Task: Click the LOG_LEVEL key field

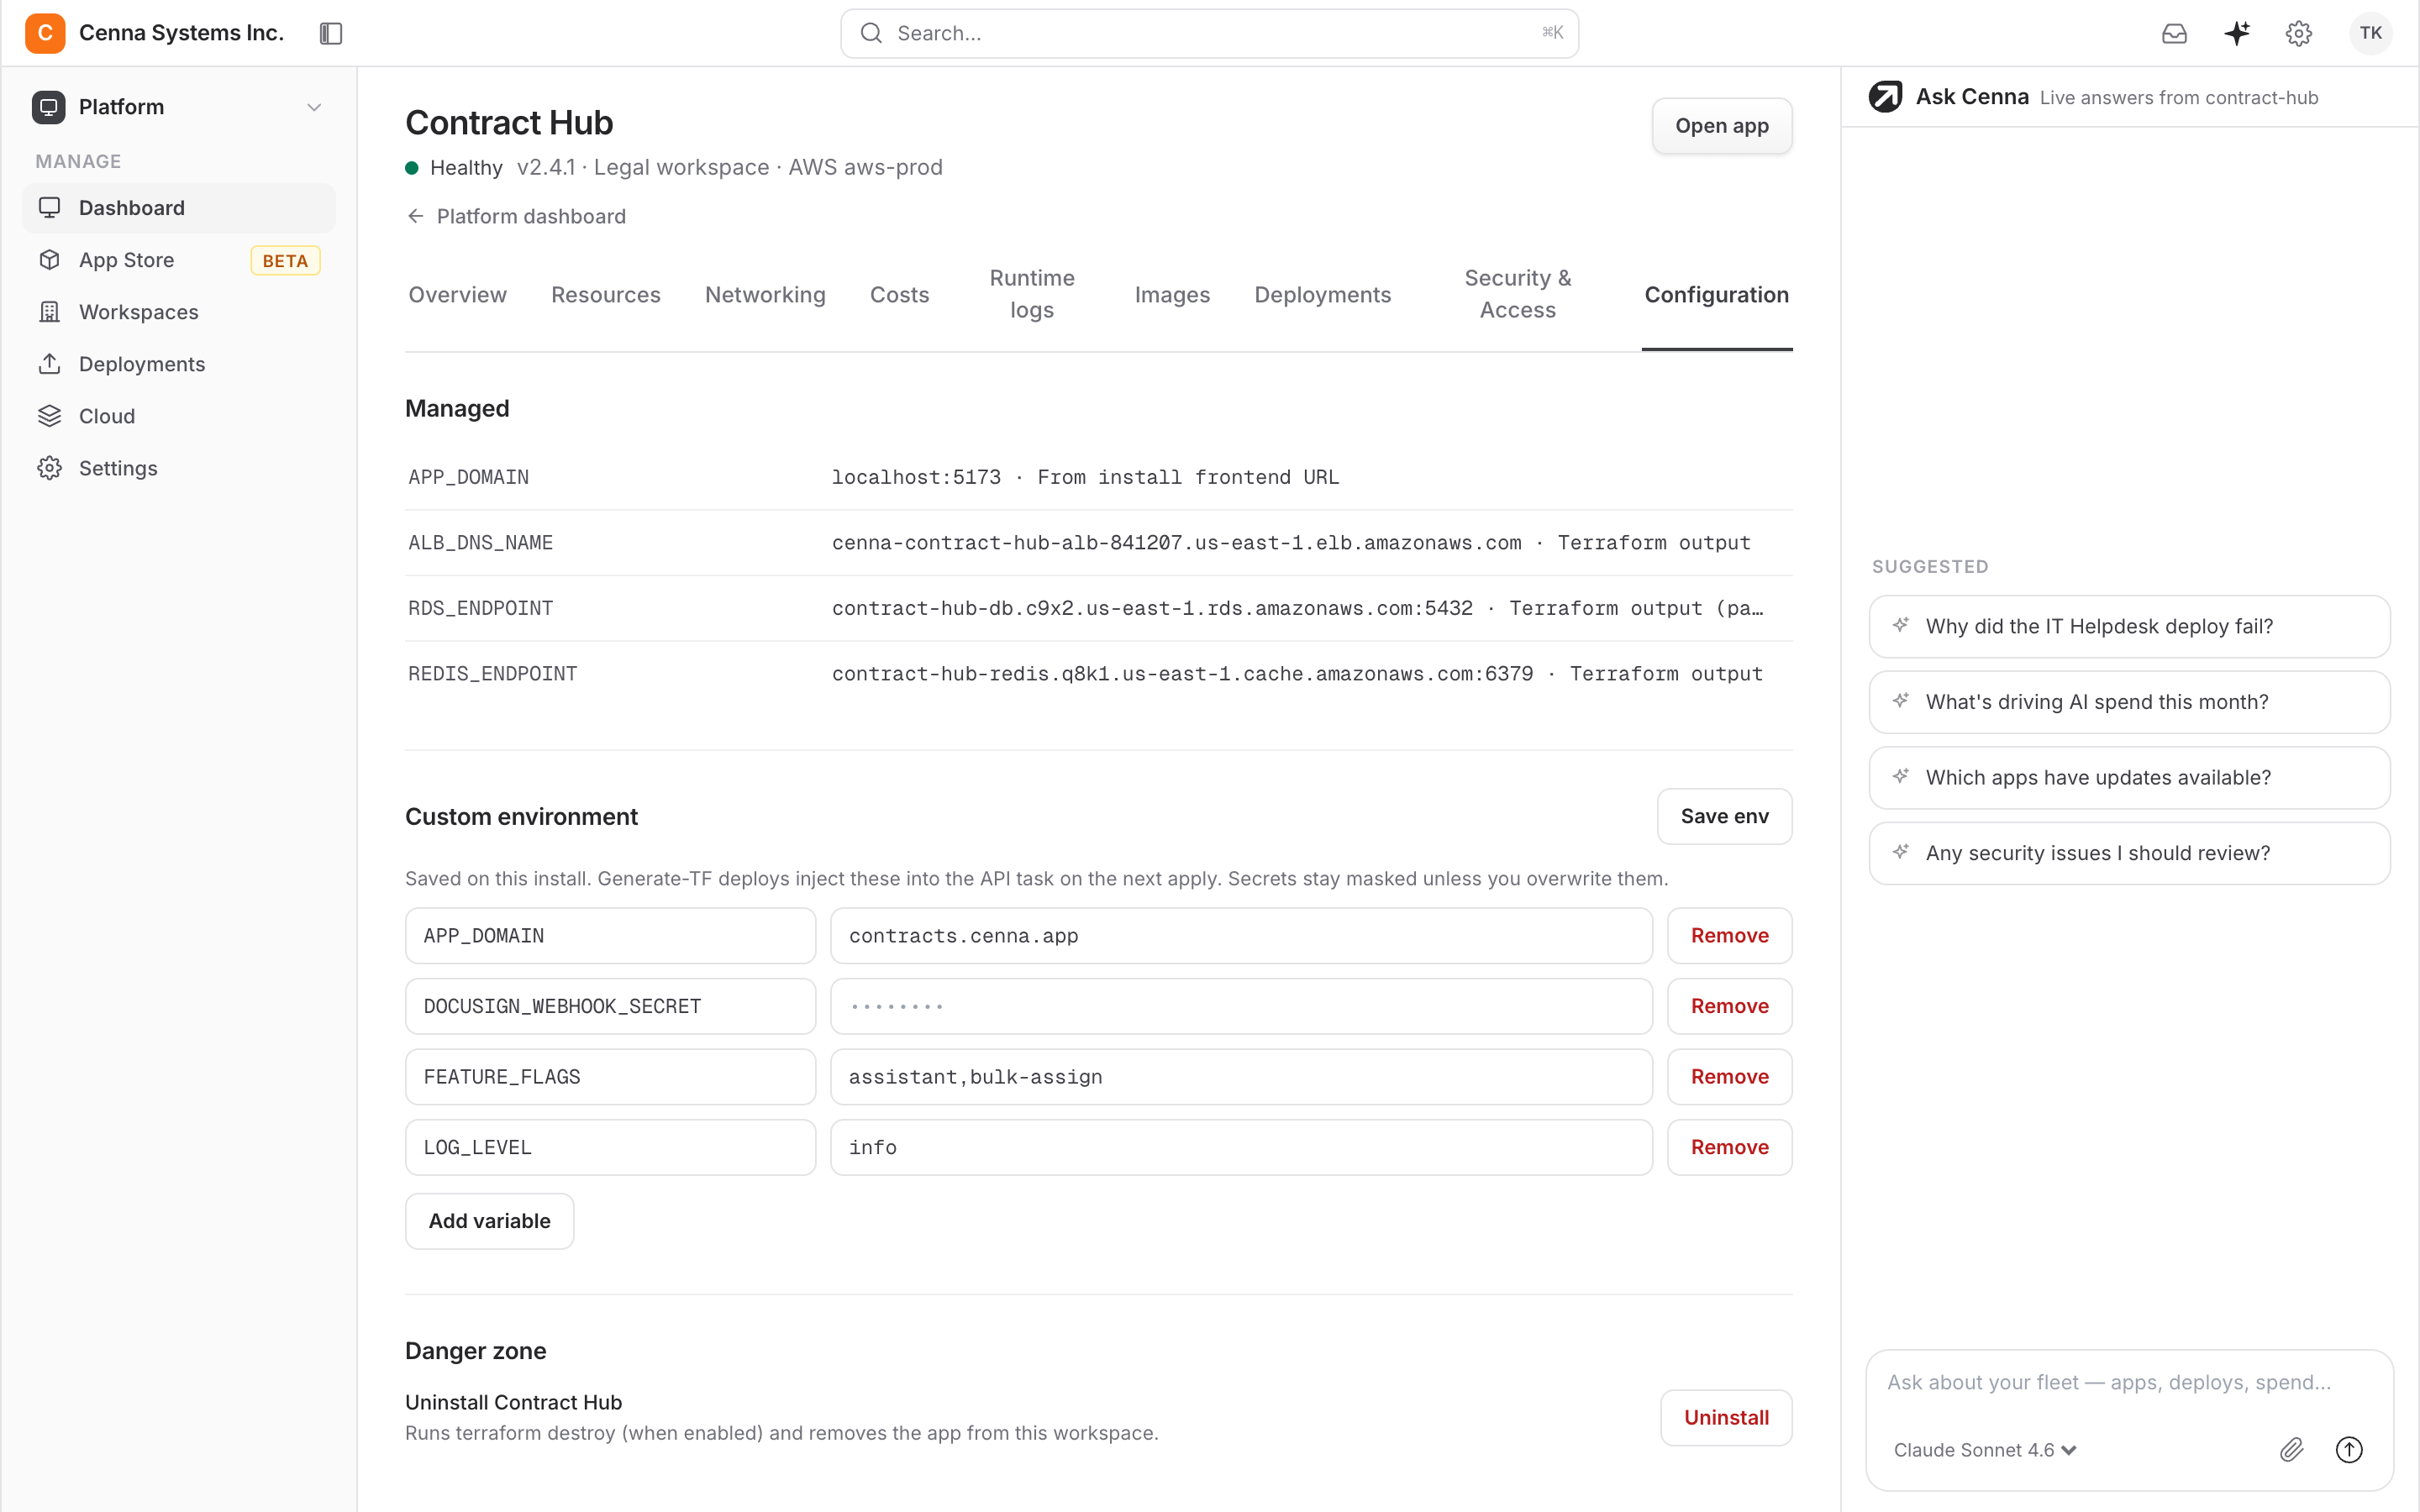Action: [x=610, y=1147]
